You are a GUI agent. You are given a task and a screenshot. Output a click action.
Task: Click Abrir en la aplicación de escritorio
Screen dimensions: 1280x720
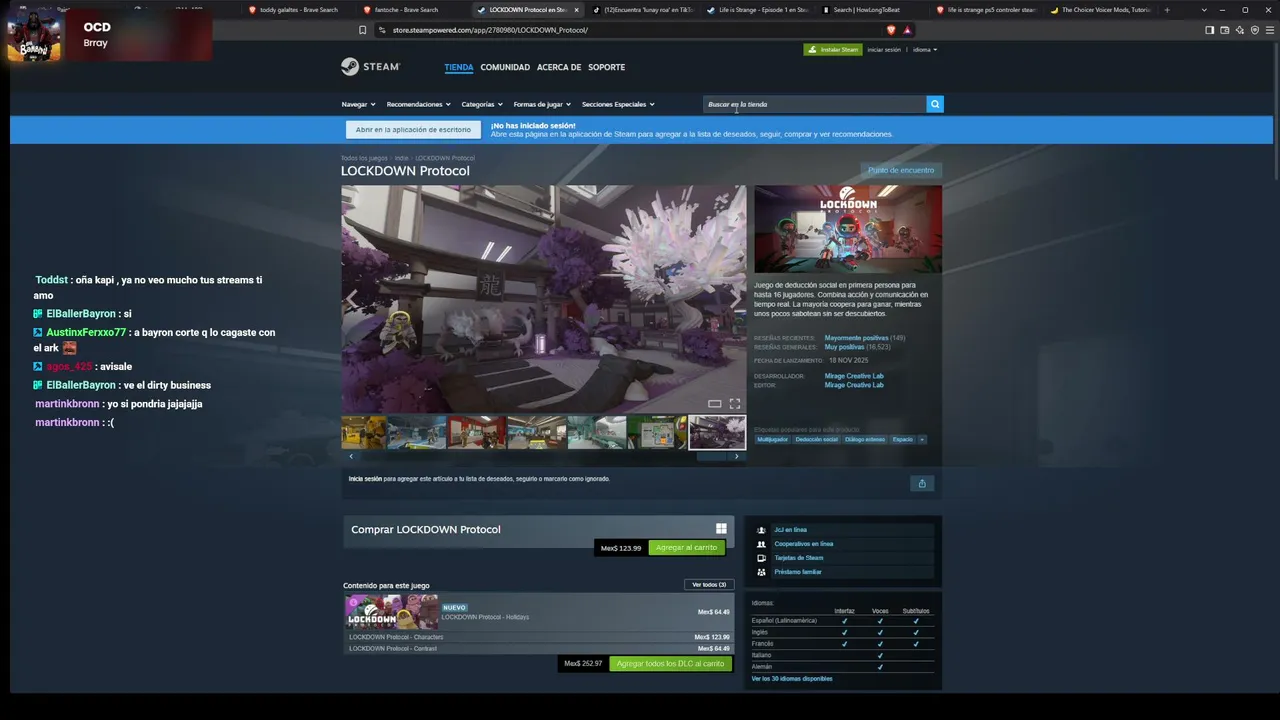(413, 130)
